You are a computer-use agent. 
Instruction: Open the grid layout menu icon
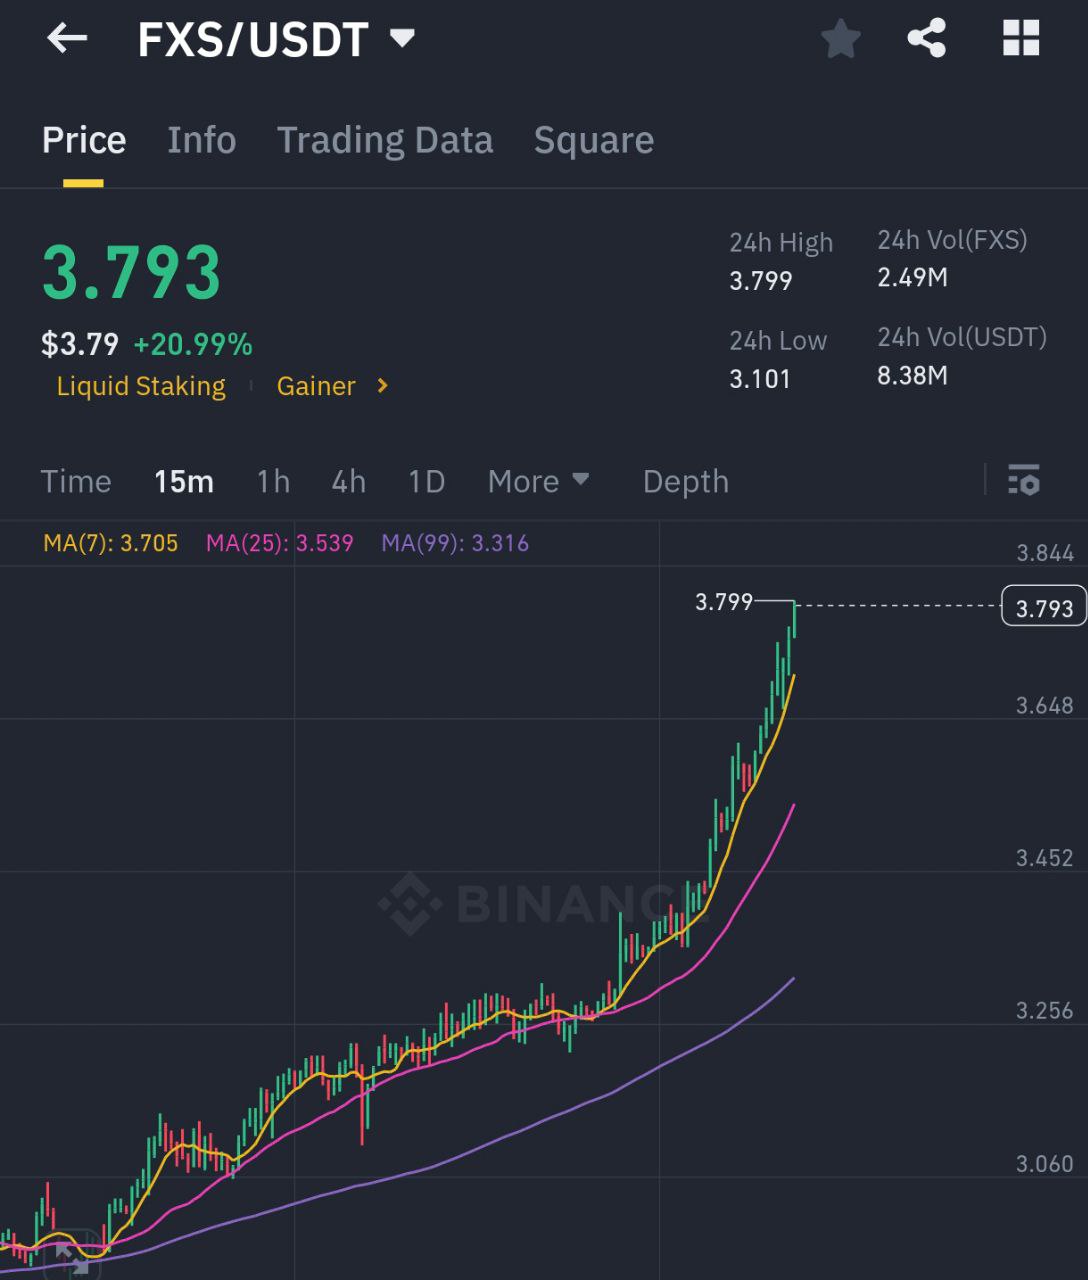[x=1021, y=39]
